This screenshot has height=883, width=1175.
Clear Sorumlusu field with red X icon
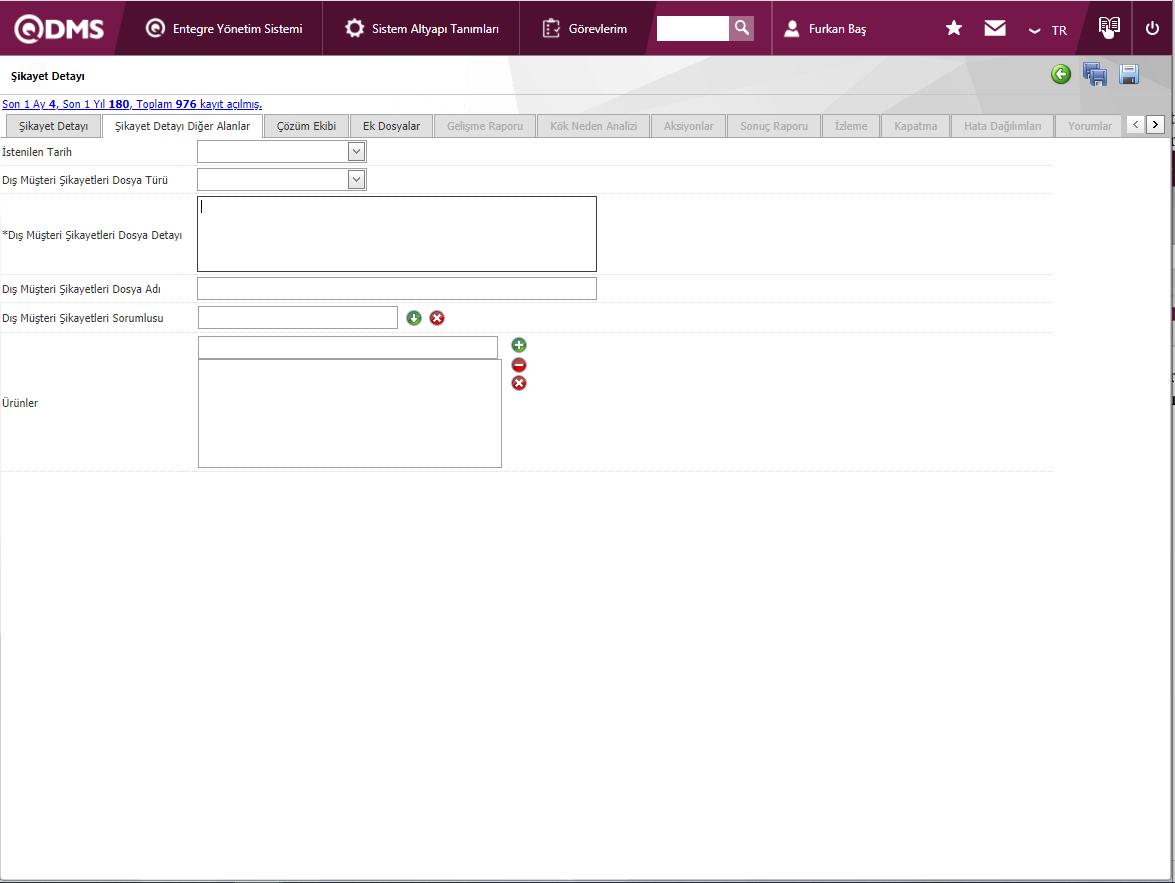tap(437, 318)
